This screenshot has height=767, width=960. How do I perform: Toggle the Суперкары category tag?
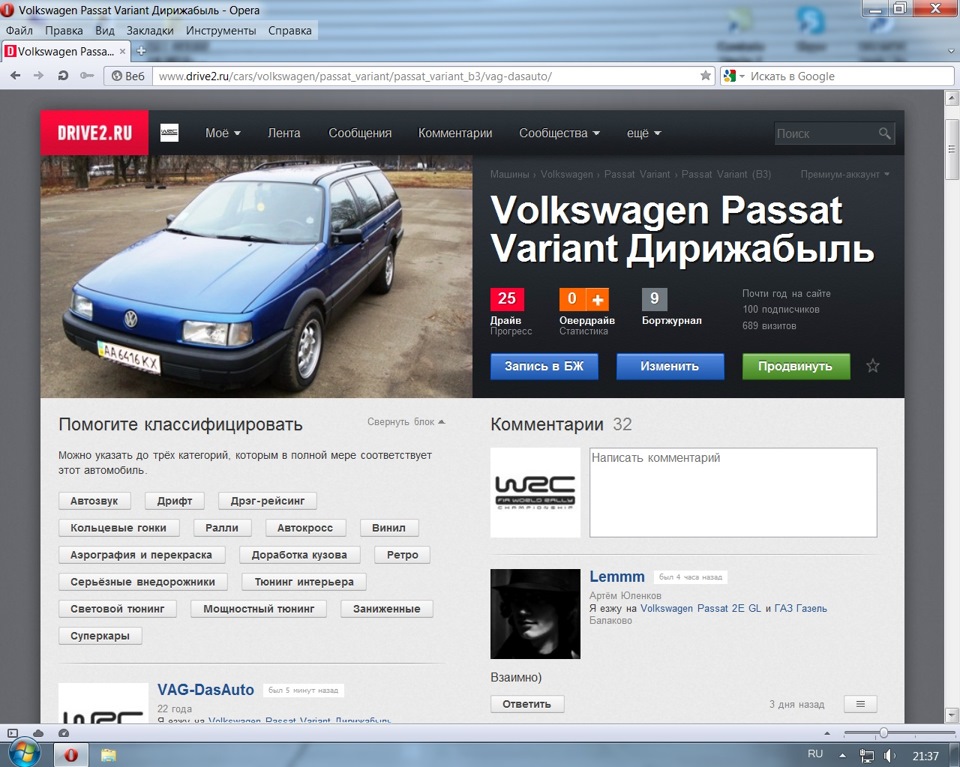pos(100,635)
